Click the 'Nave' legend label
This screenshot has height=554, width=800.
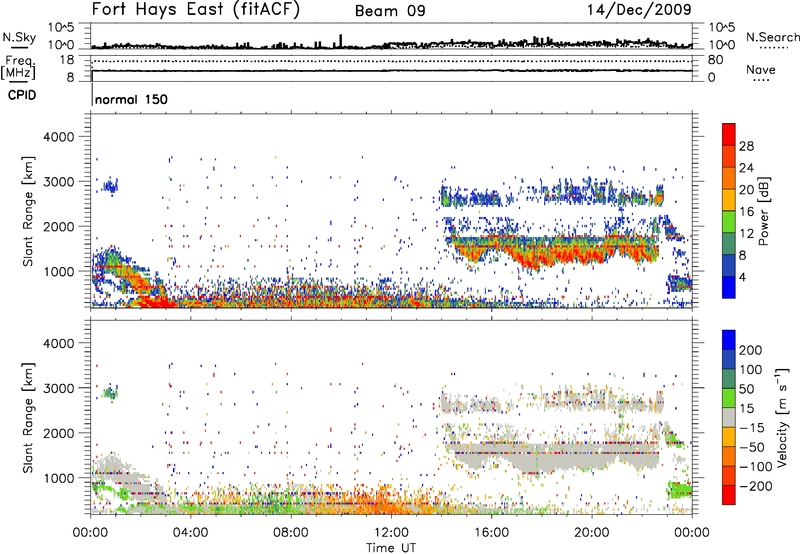(x=760, y=69)
